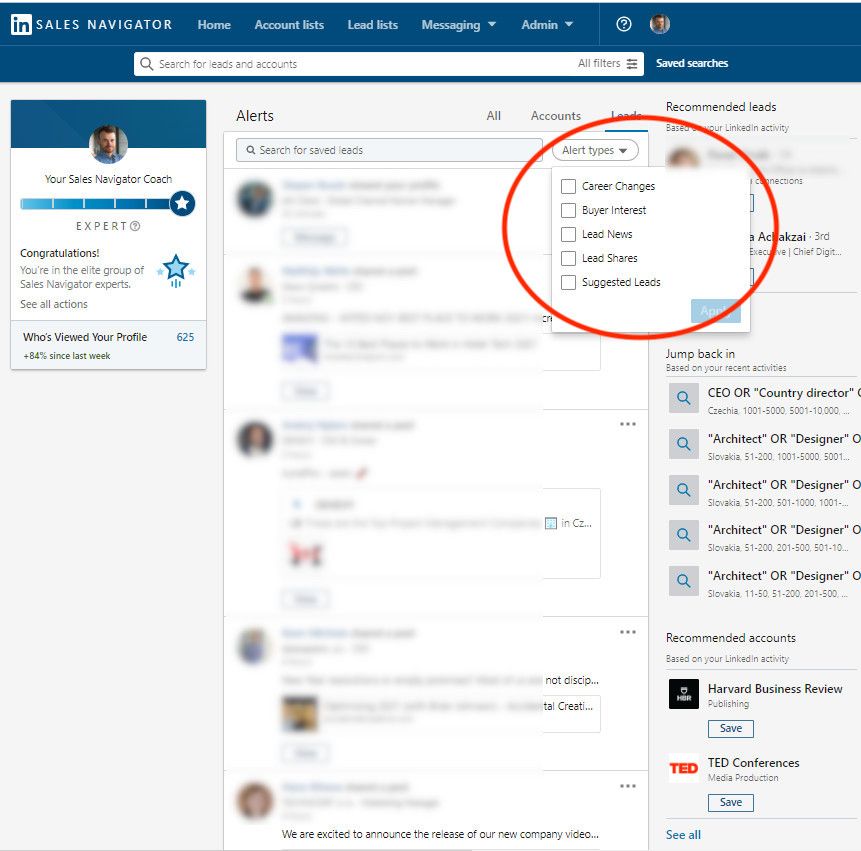Click See all recommended accounts
Viewport: 861px width, 851px height.
pyautogui.click(x=683, y=835)
